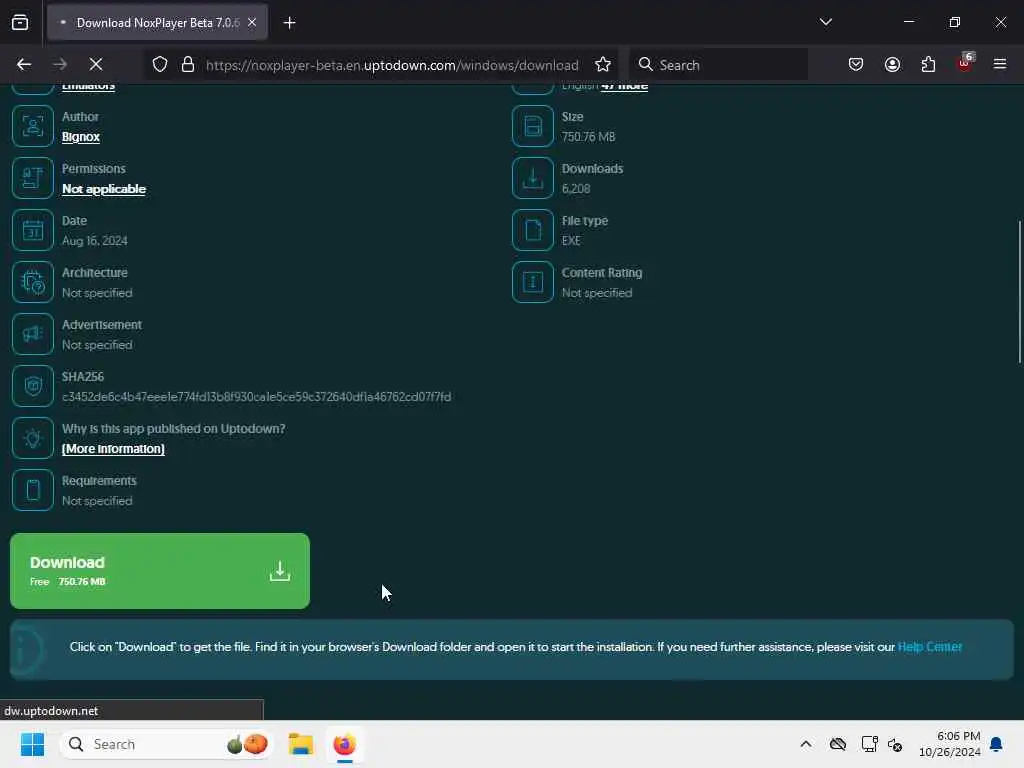Click the page vertical scrollbar thumb
This screenshot has width=1024, height=768.
pyautogui.click(x=1019, y=292)
